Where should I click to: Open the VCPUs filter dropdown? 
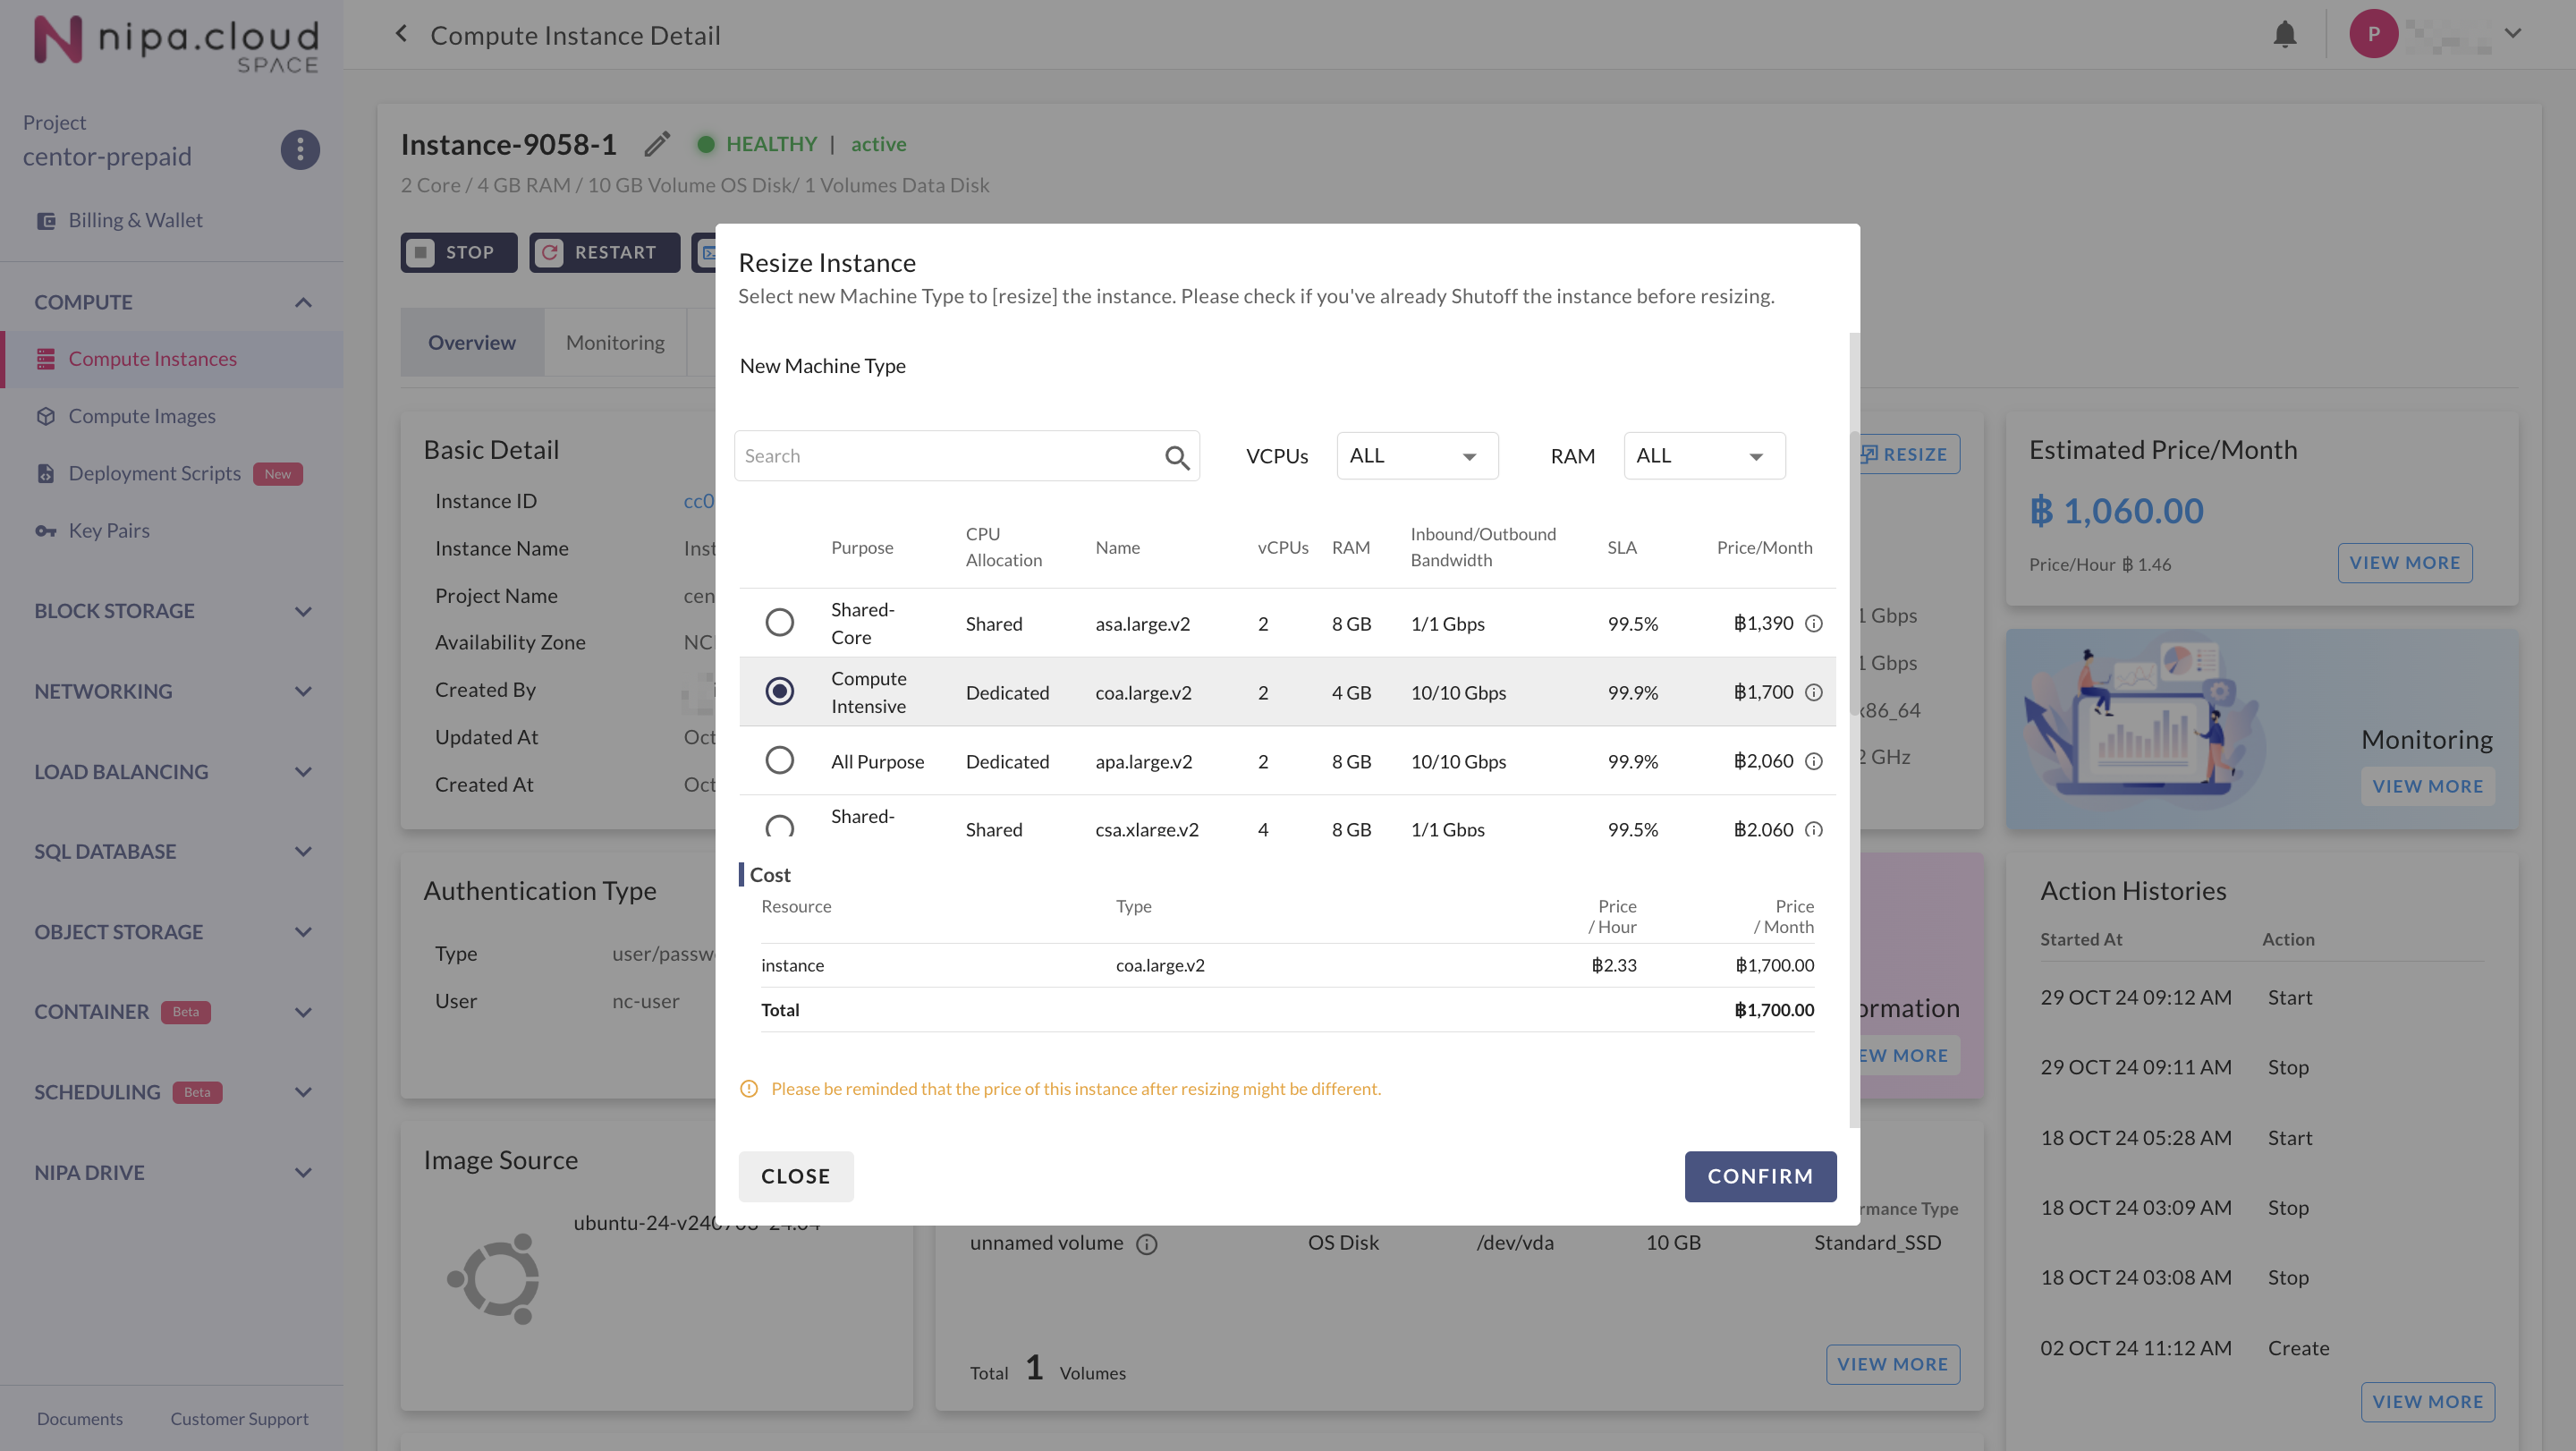click(x=1416, y=456)
